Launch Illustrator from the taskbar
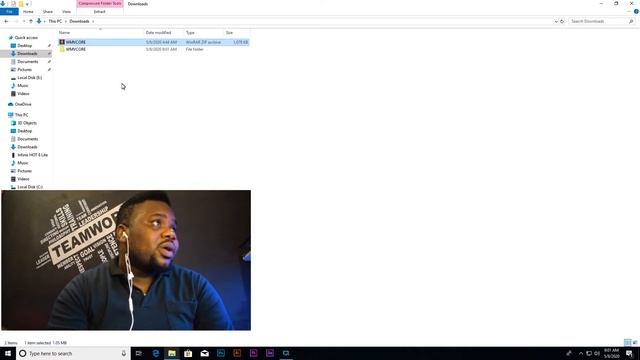The height and width of the screenshot is (360, 640). [x=237, y=353]
